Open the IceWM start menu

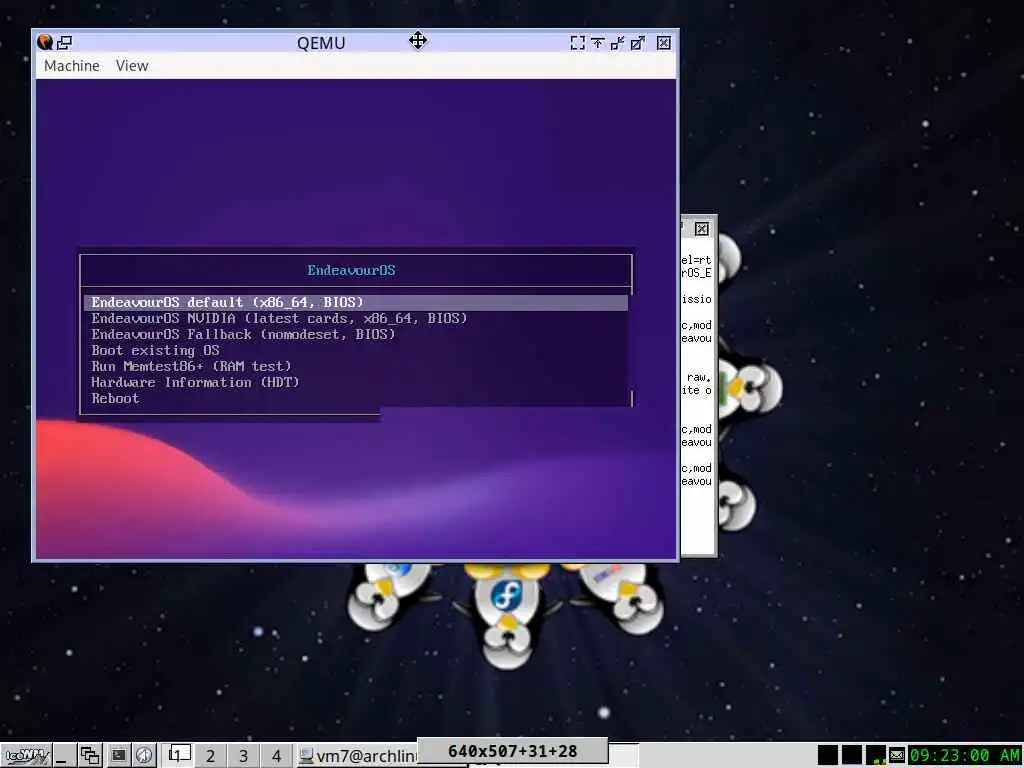click(x=27, y=756)
